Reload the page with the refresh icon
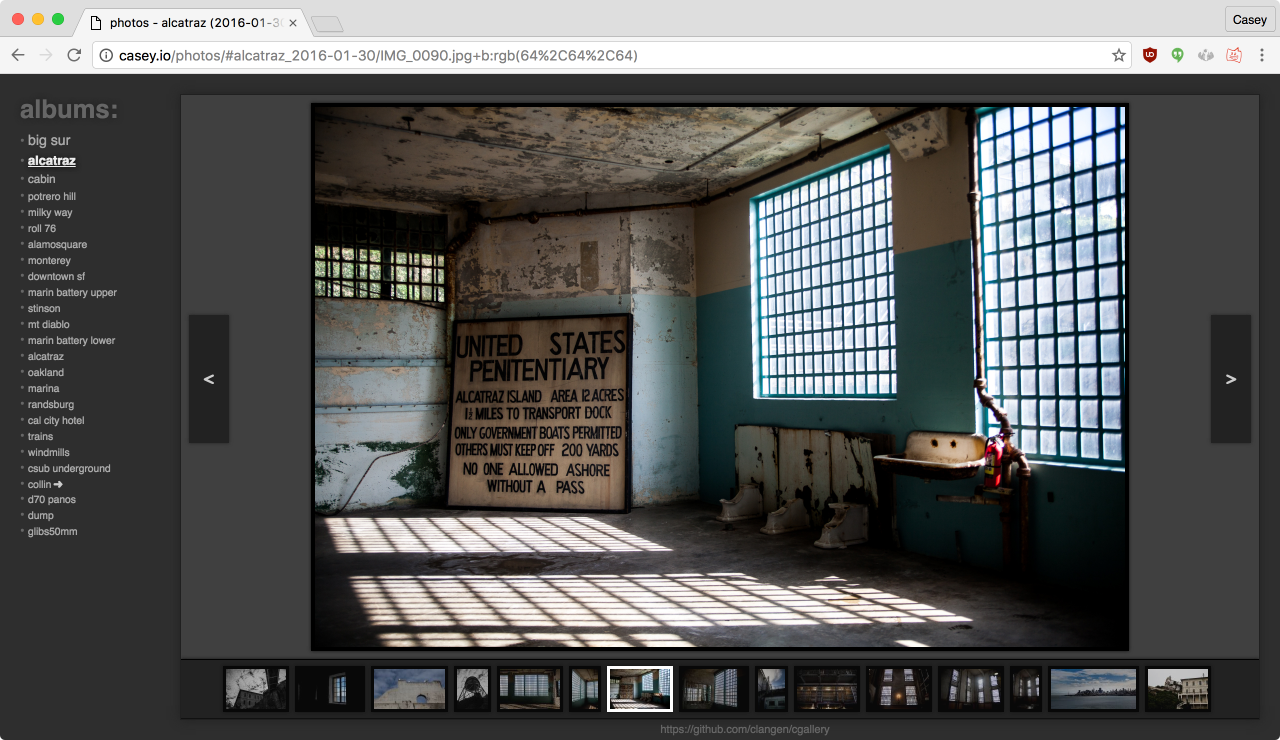 tap(74, 55)
